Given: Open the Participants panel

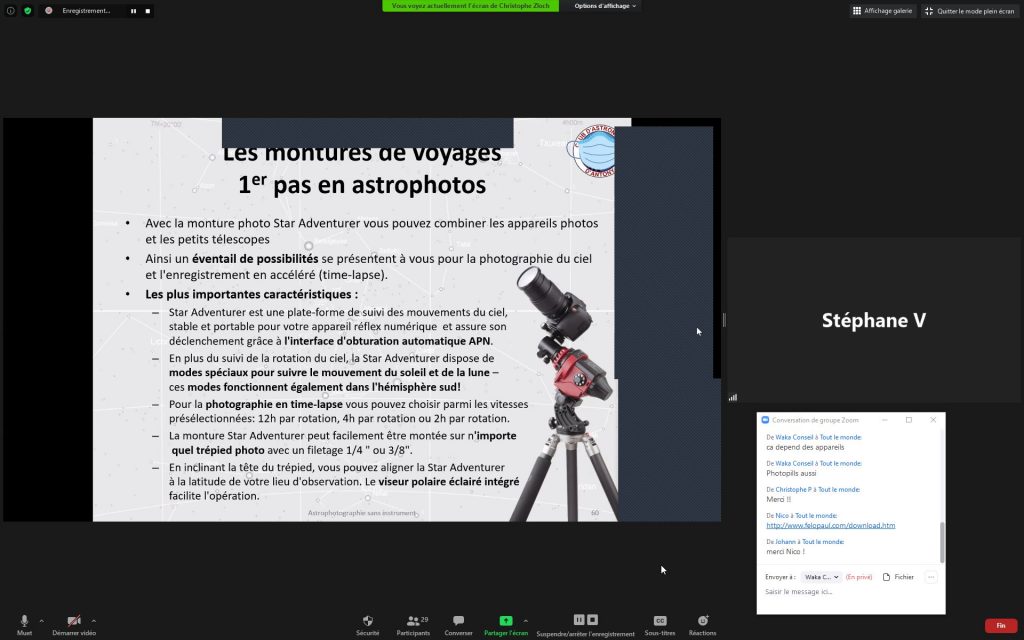Looking at the screenshot, I should point(413,624).
